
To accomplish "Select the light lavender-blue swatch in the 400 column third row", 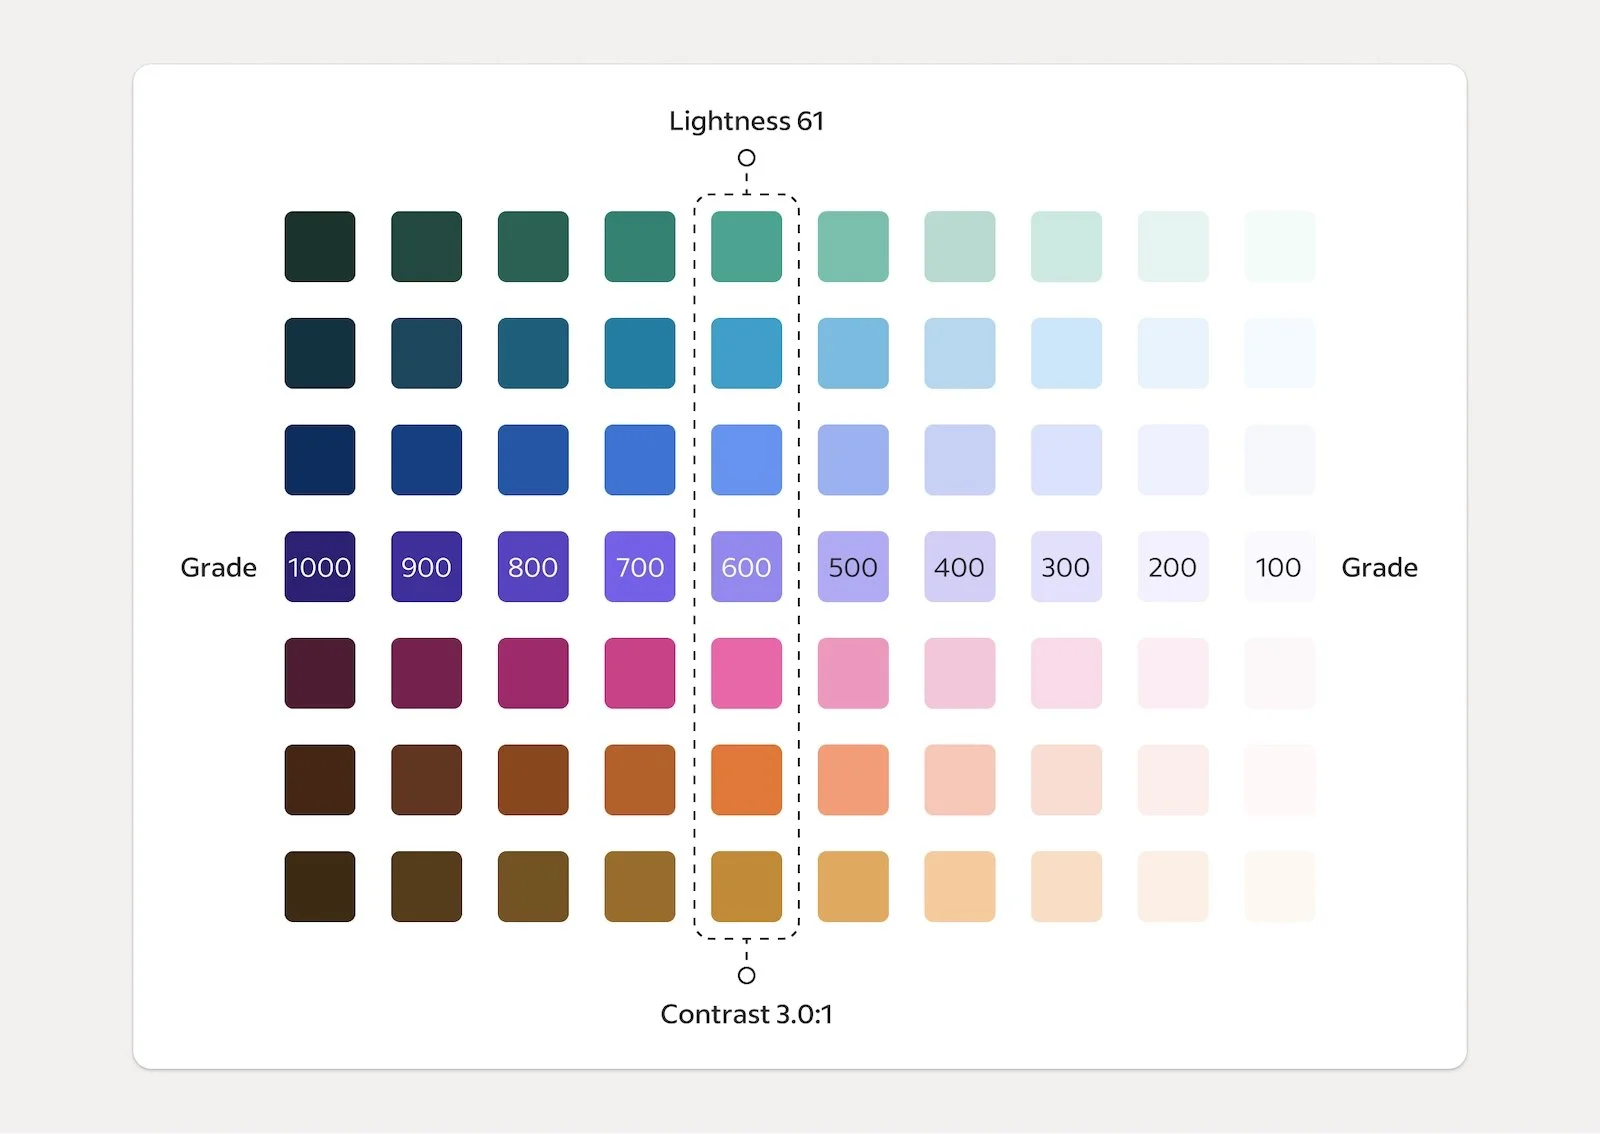I will [960, 460].
